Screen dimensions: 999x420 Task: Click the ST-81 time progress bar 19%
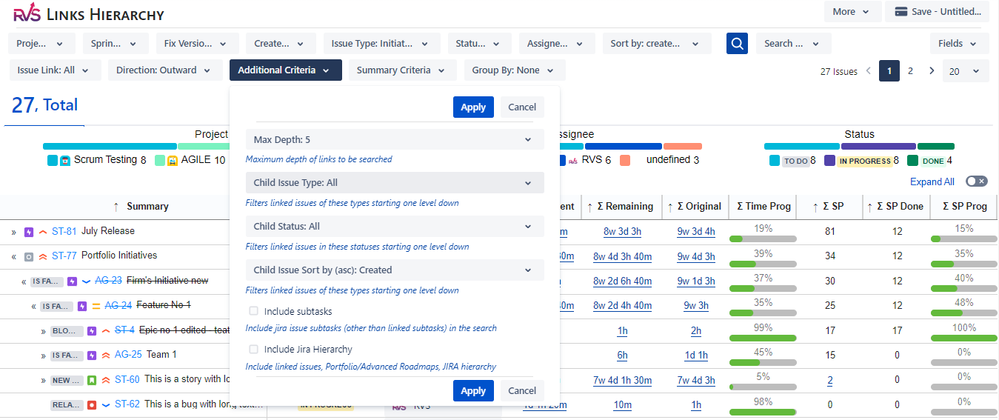click(763, 239)
